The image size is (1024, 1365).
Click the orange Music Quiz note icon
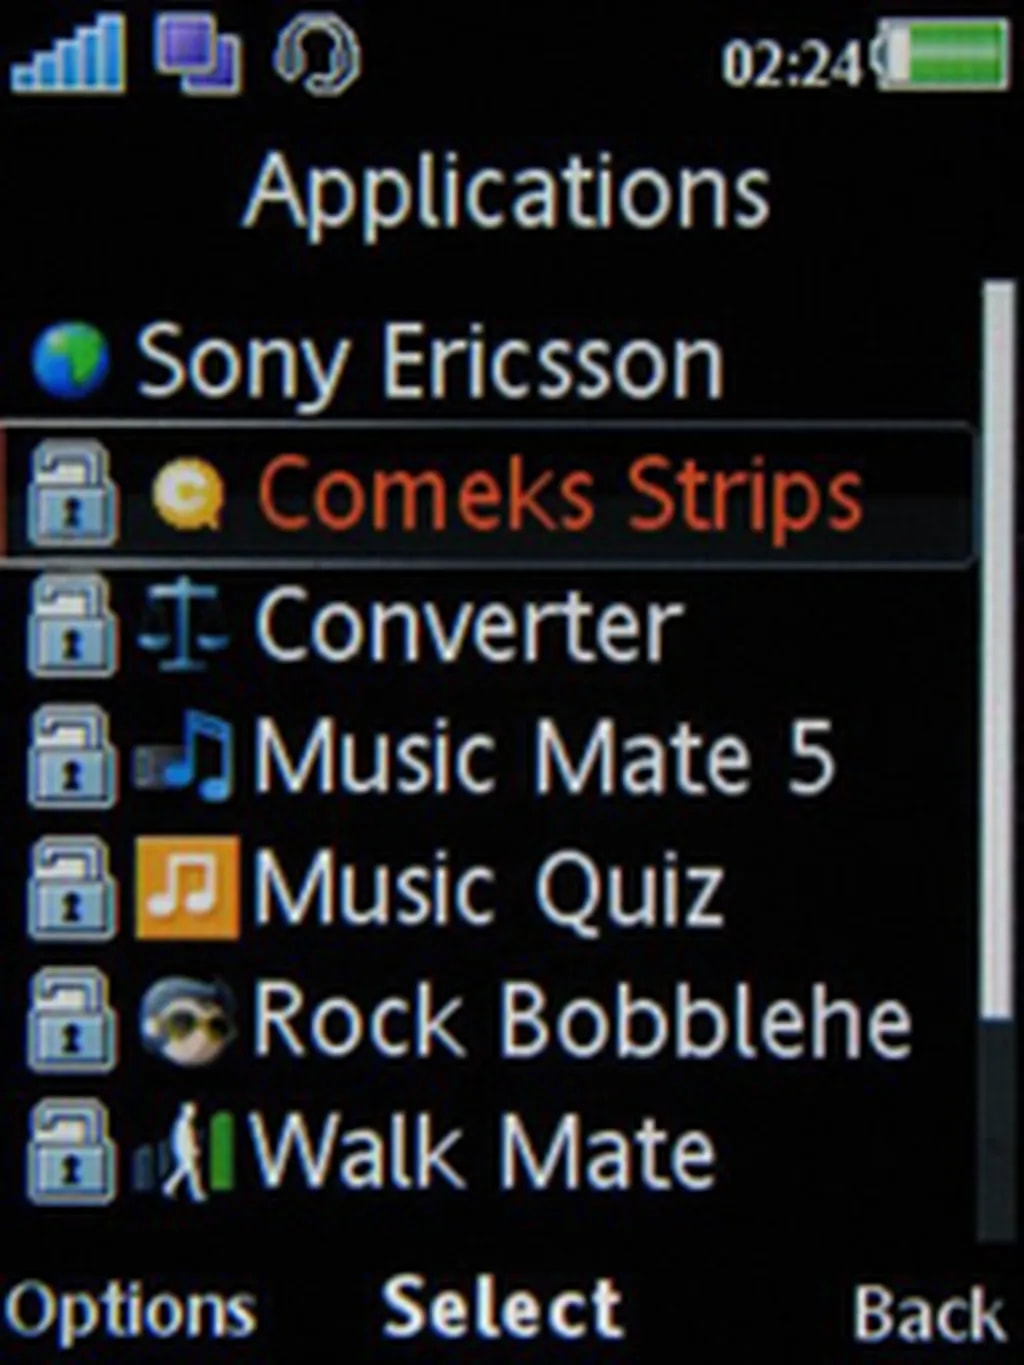pyautogui.click(x=187, y=888)
